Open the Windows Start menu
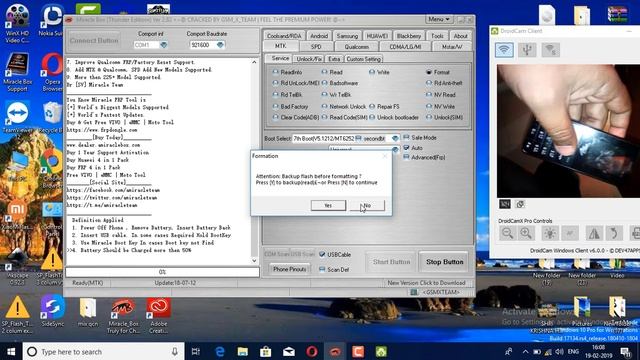The image size is (640, 360). (11, 351)
